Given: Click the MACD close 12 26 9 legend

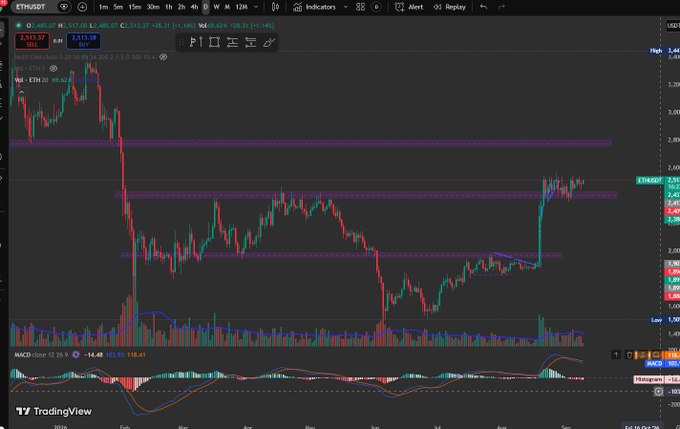Looking at the screenshot, I should (x=41, y=355).
